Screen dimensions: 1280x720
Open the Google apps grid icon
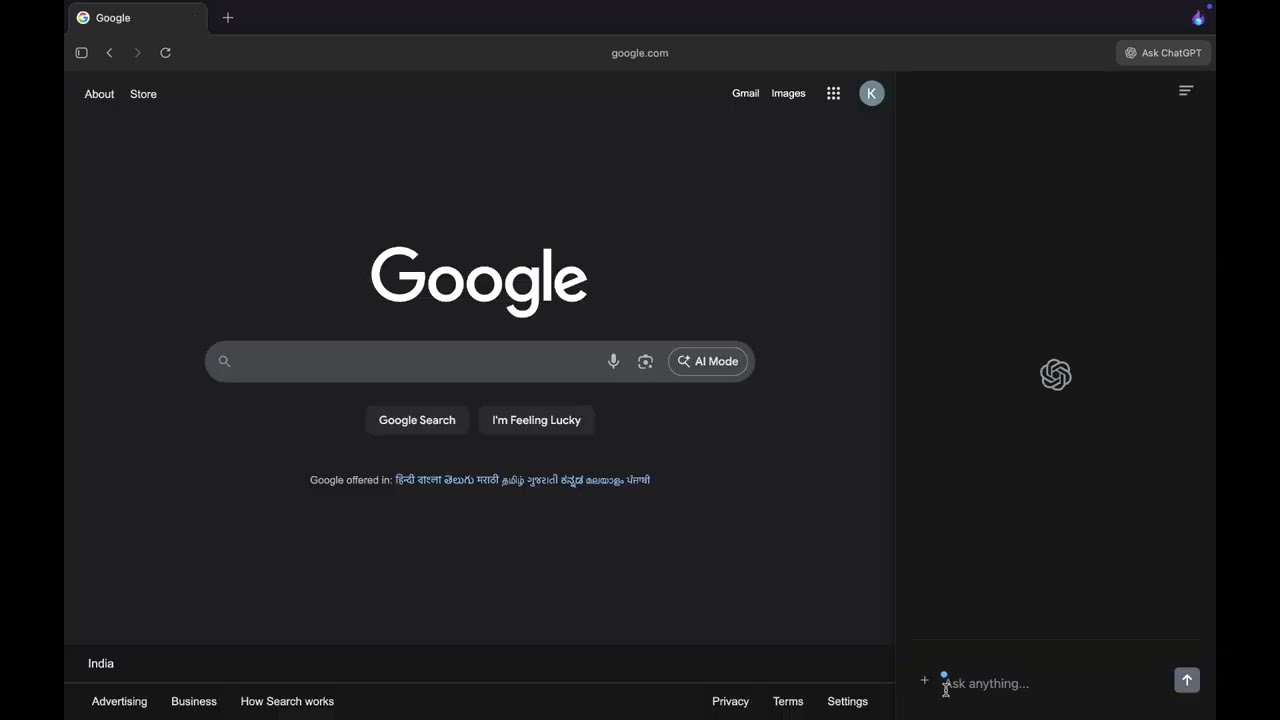(833, 93)
